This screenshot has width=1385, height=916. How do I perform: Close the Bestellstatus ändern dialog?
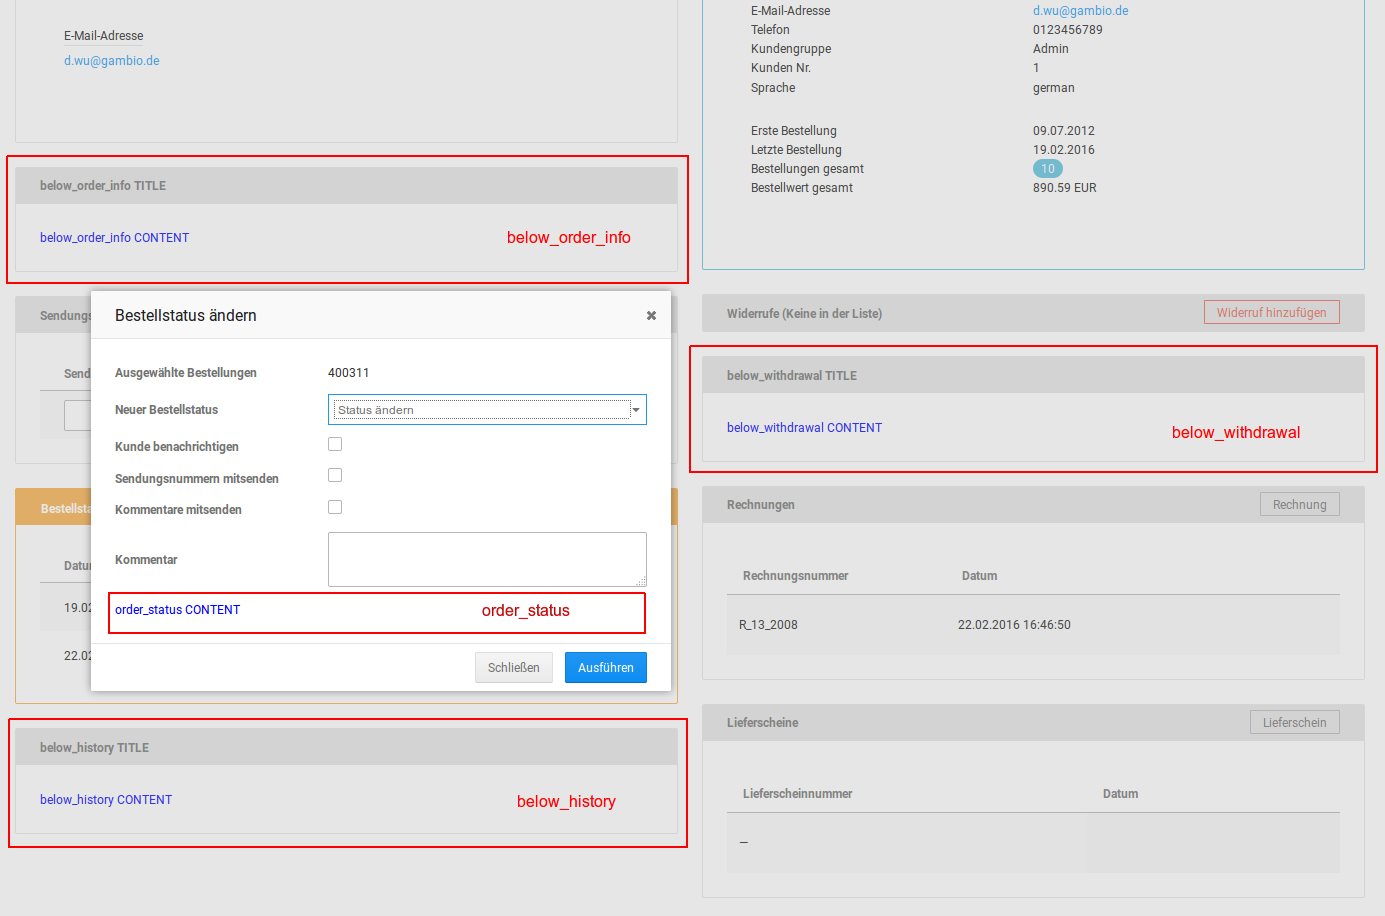[651, 316]
